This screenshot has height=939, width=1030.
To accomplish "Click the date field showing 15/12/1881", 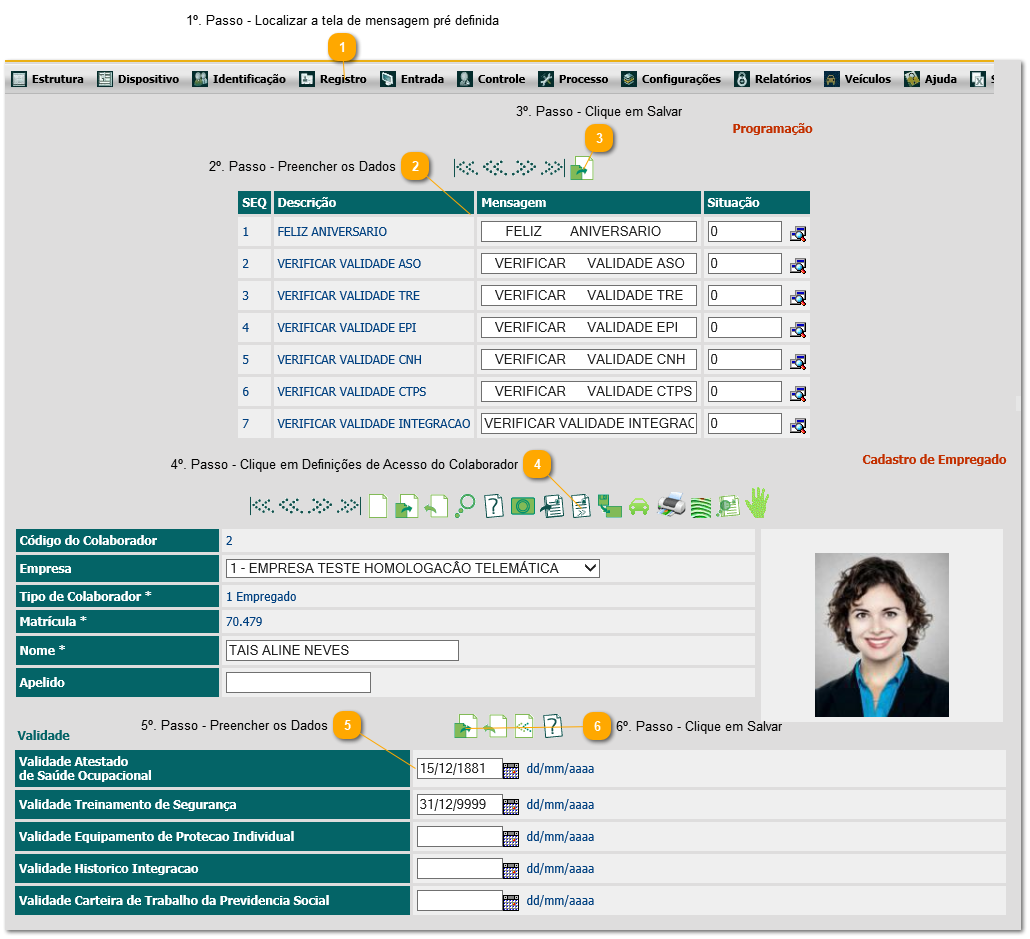I will coord(459,769).
